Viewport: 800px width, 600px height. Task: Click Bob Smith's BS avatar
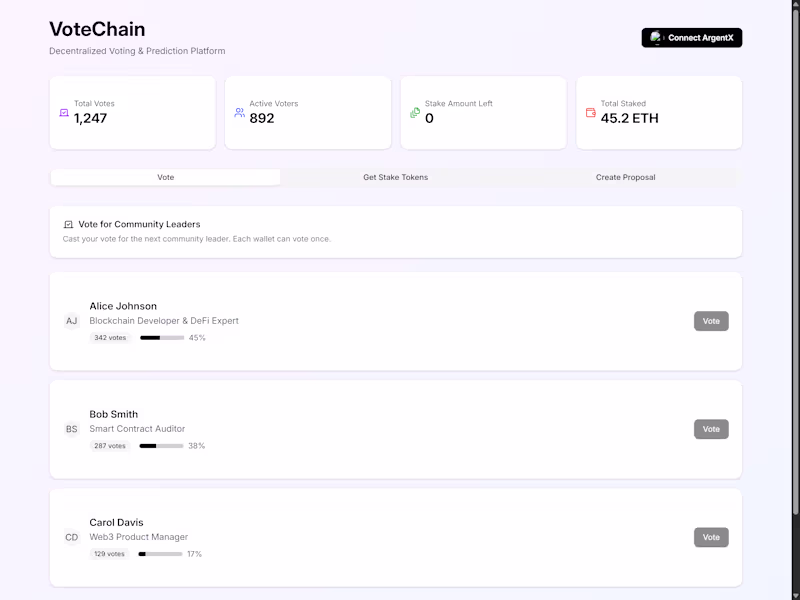[x=71, y=429]
